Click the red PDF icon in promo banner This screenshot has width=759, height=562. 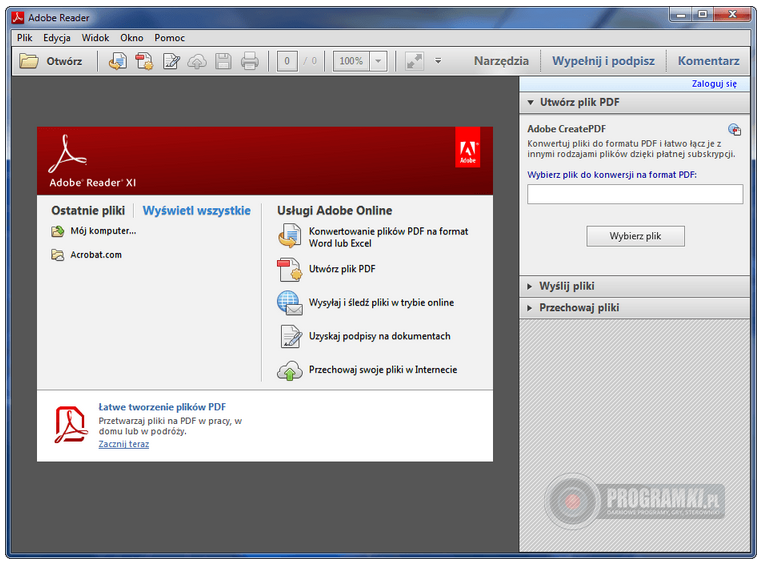[x=71, y=425]
